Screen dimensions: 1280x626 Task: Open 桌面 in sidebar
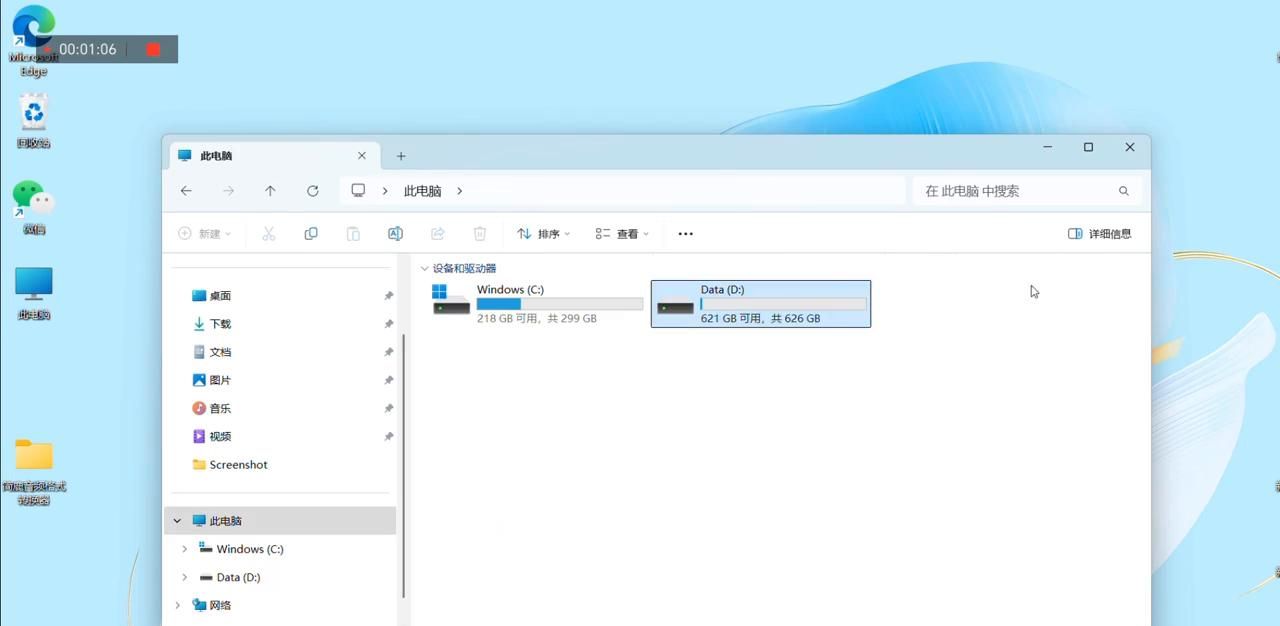220,296
